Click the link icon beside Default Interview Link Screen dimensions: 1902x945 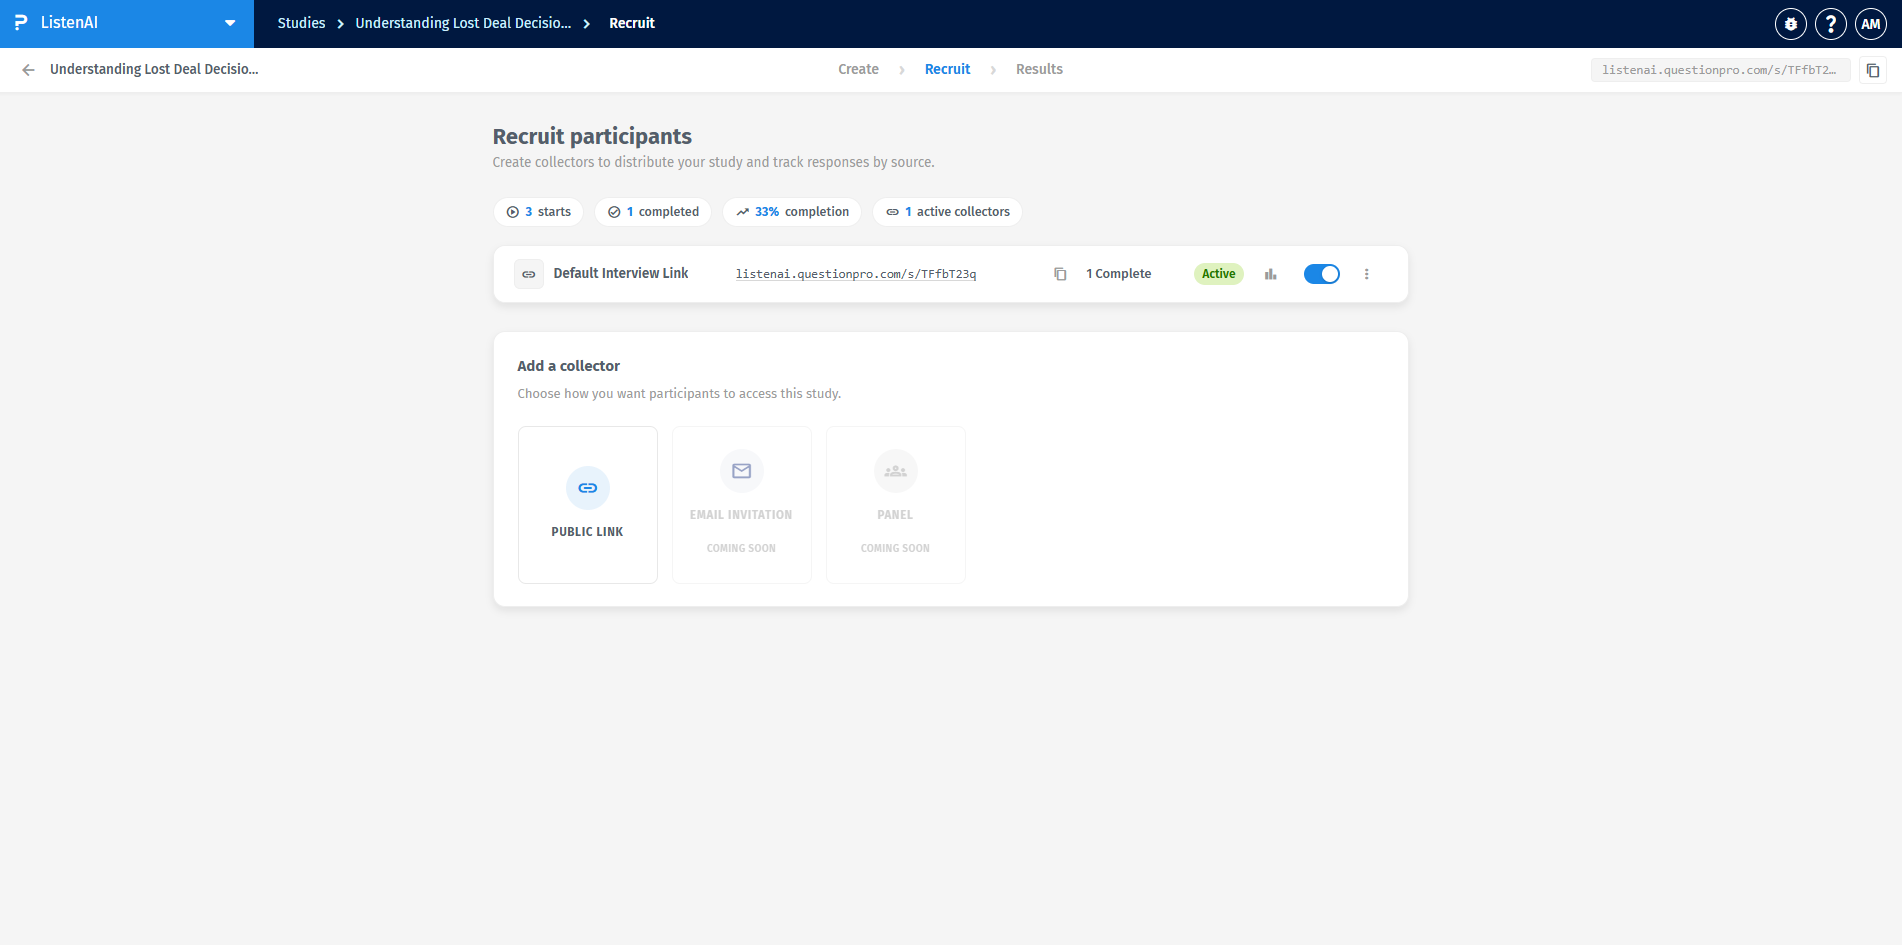[529, 274]
